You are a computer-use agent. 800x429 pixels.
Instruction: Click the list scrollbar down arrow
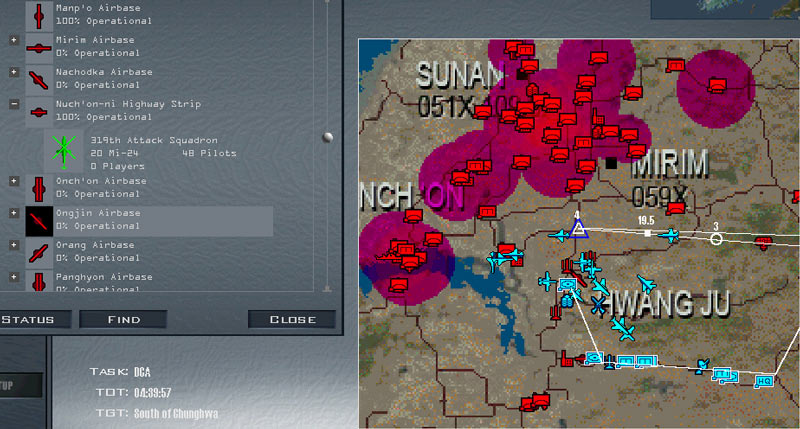coord(327,289)
